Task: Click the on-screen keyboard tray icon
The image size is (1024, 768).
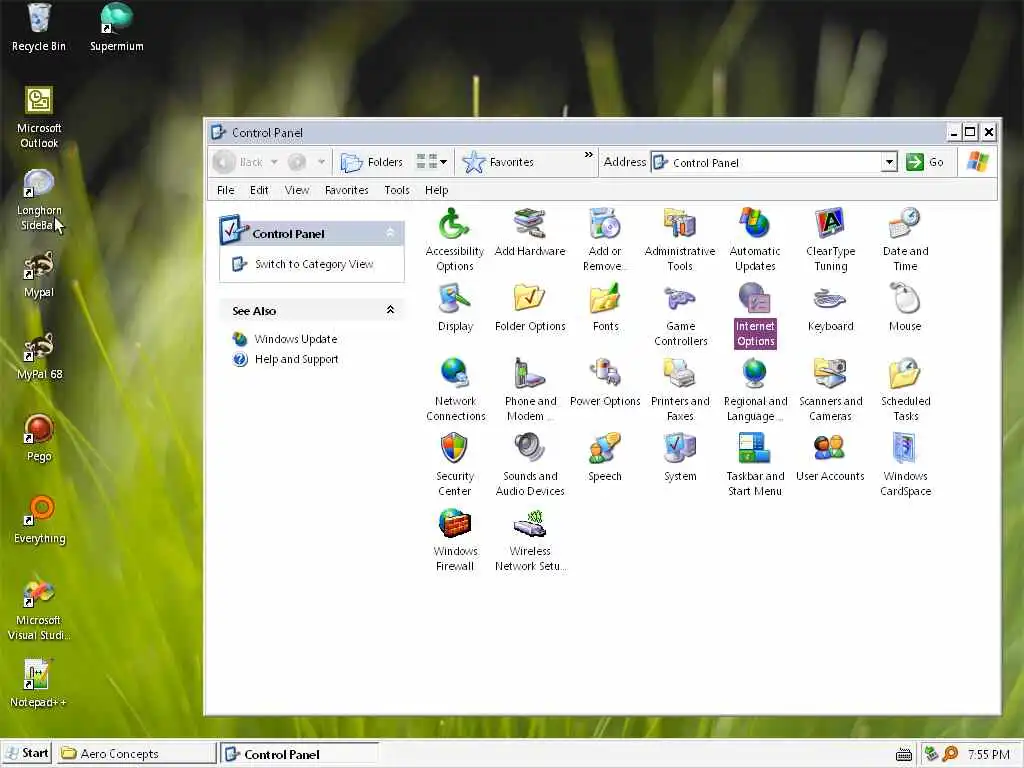Action: (x=904, y=755)
